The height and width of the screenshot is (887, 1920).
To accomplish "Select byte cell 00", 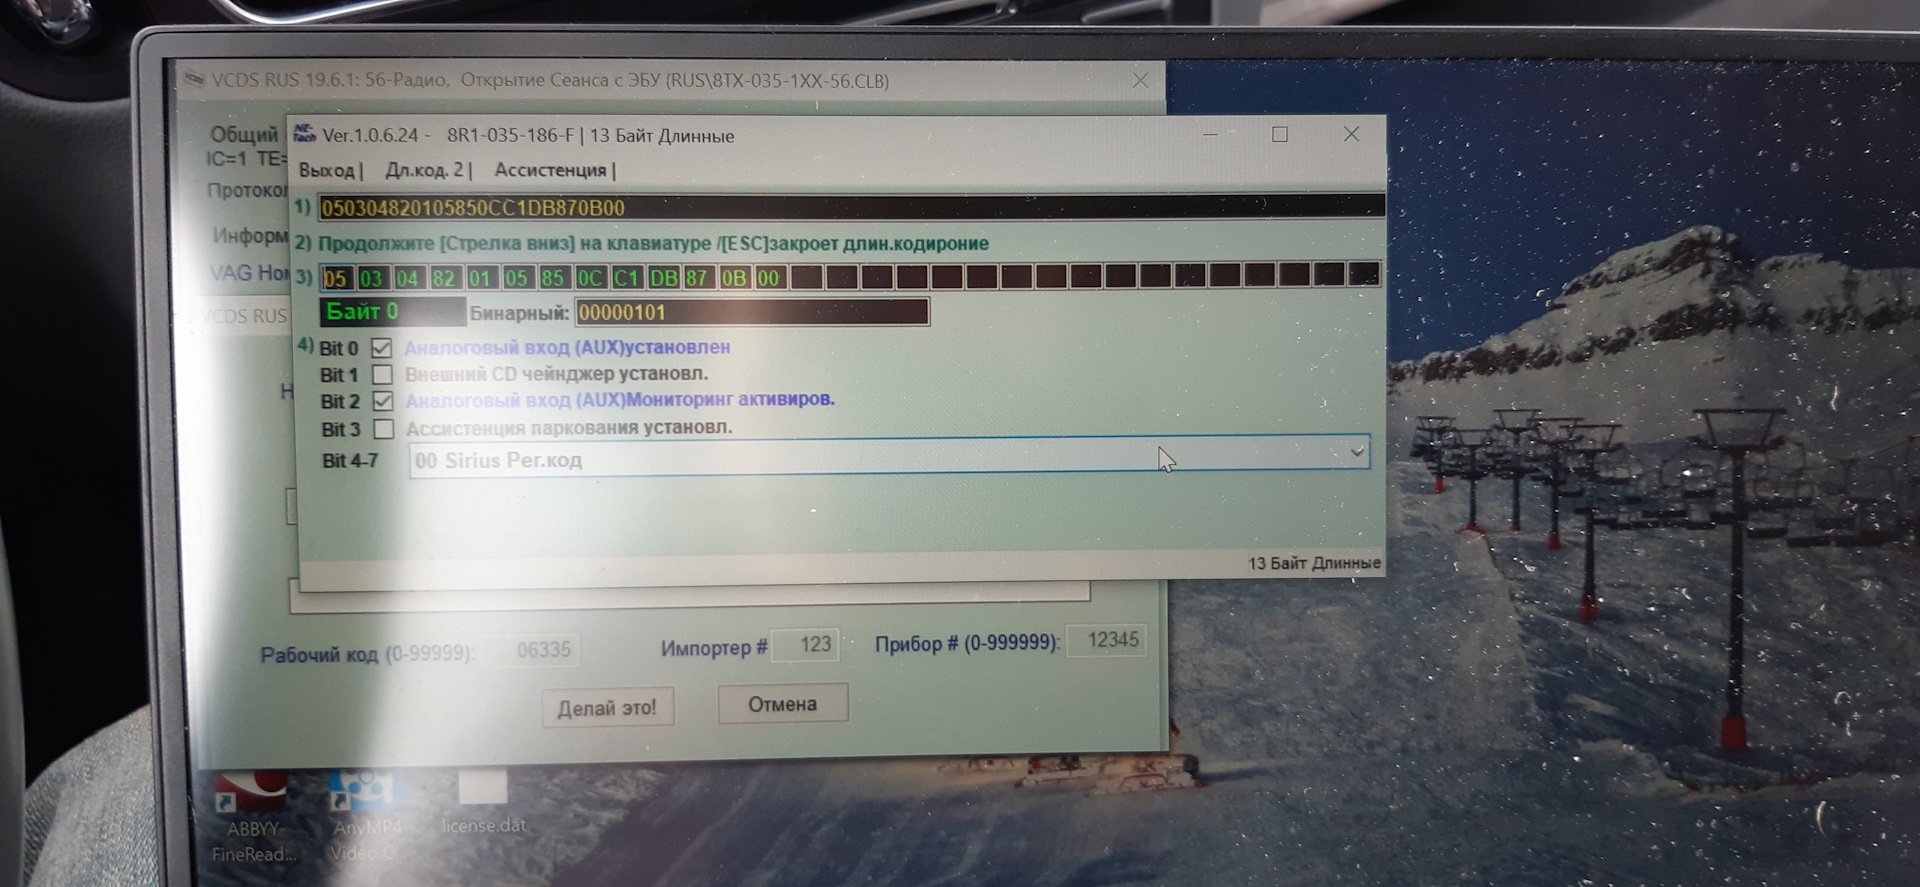I will 768,278.
